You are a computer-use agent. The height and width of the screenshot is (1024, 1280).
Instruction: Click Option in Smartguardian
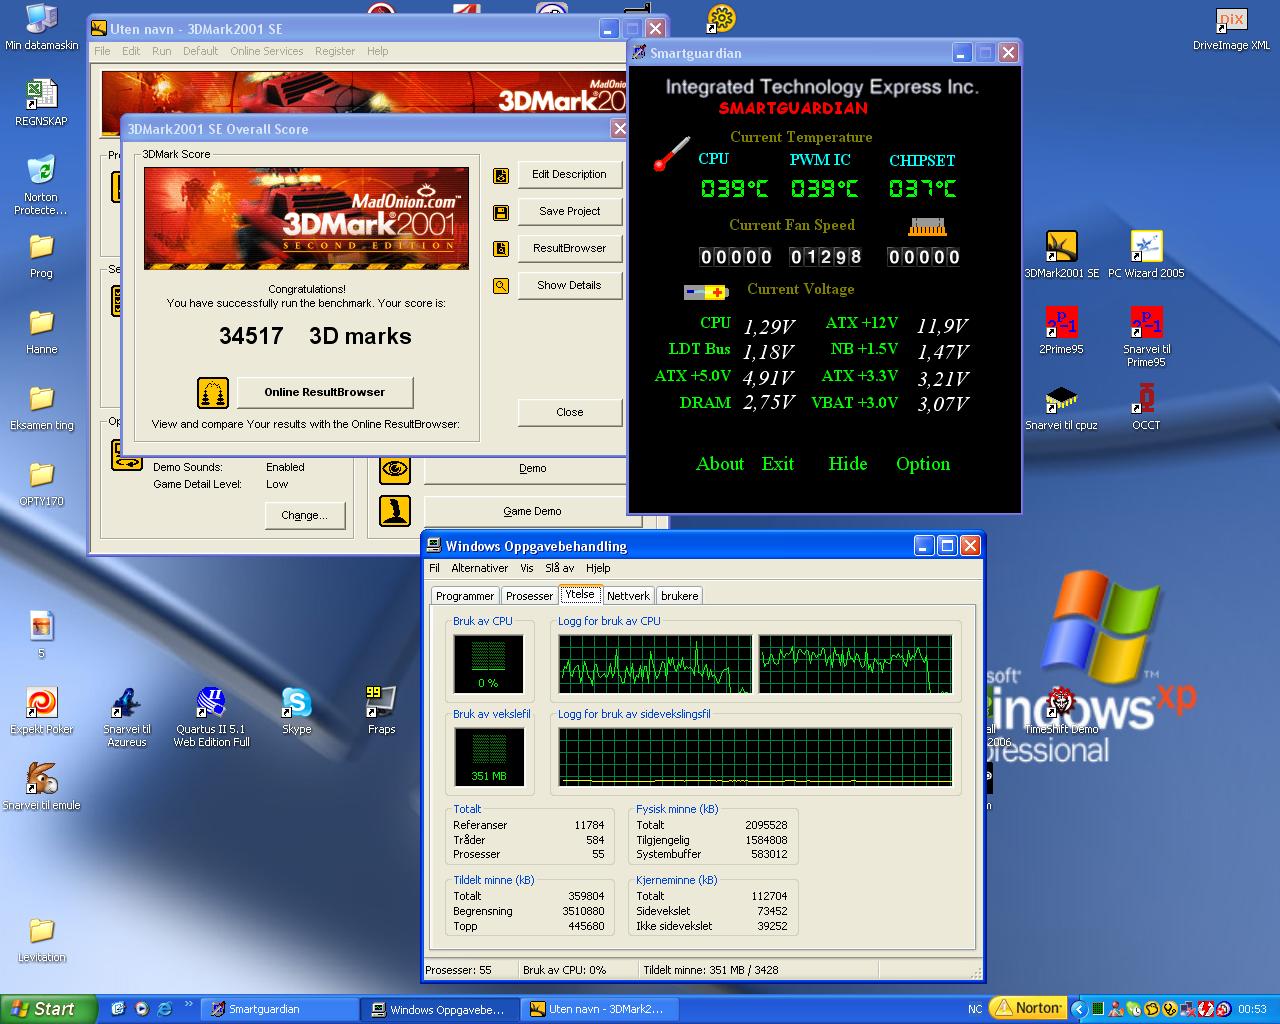pyautogui.click(x=923, y=464)
